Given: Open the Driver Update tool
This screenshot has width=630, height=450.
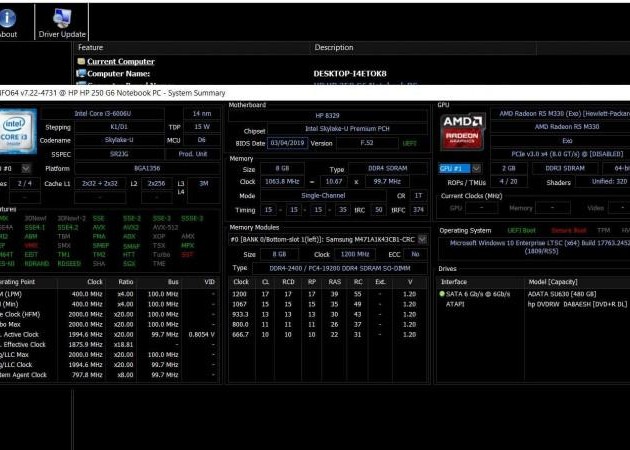Looking at the screenshot, I should click(62, 22).
